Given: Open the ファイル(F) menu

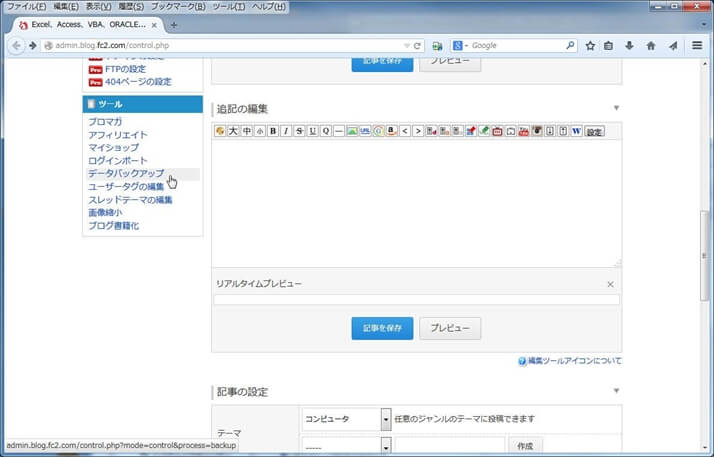Looking at the screenshot, I should tap(26, 6).
